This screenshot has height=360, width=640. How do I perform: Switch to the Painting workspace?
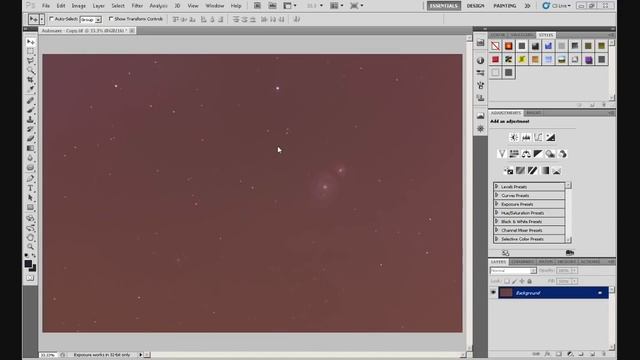[x=504, y=6]
